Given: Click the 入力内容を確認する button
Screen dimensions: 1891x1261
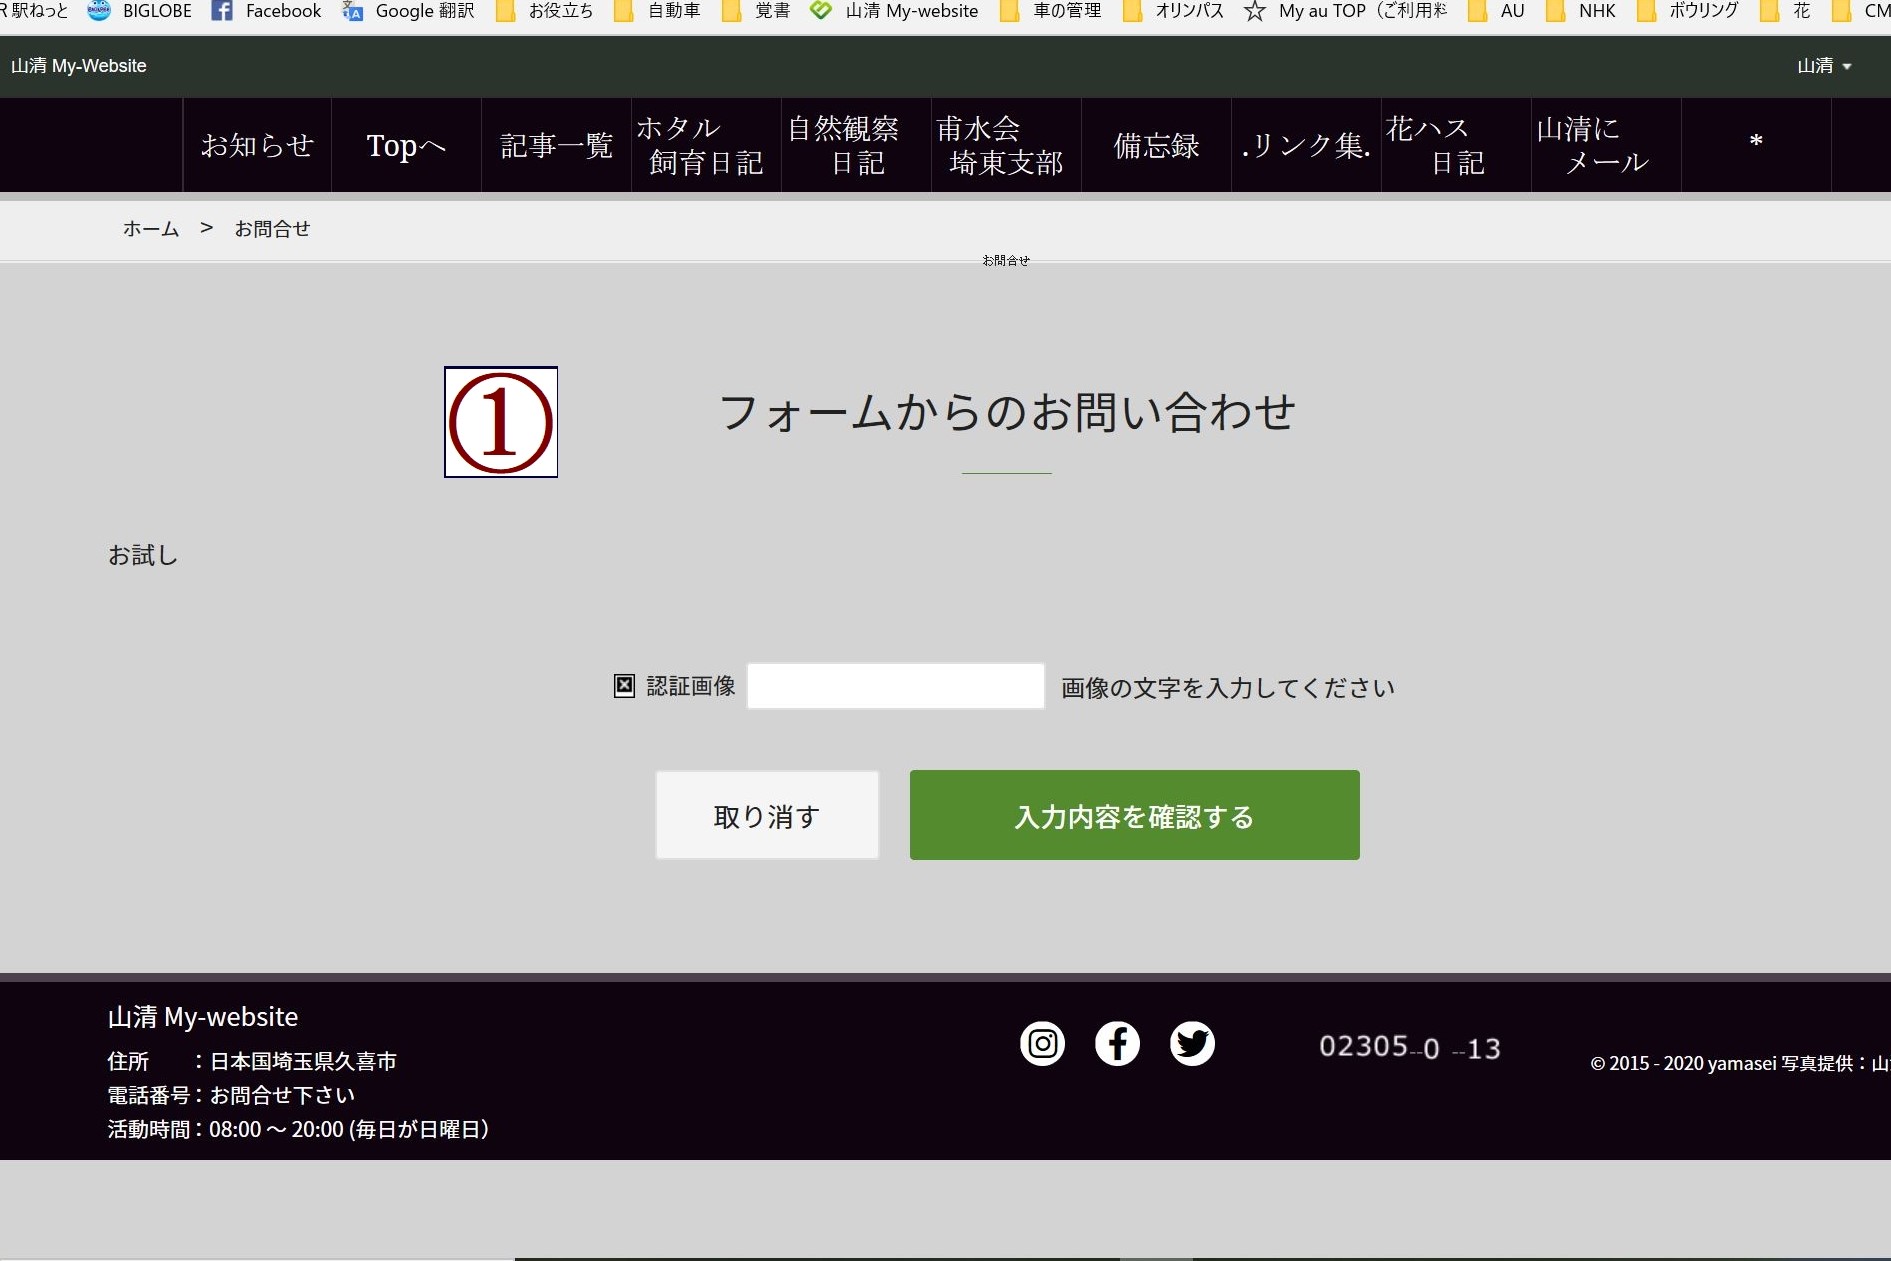Looking at the screenshot, I should pos(1134,815).
